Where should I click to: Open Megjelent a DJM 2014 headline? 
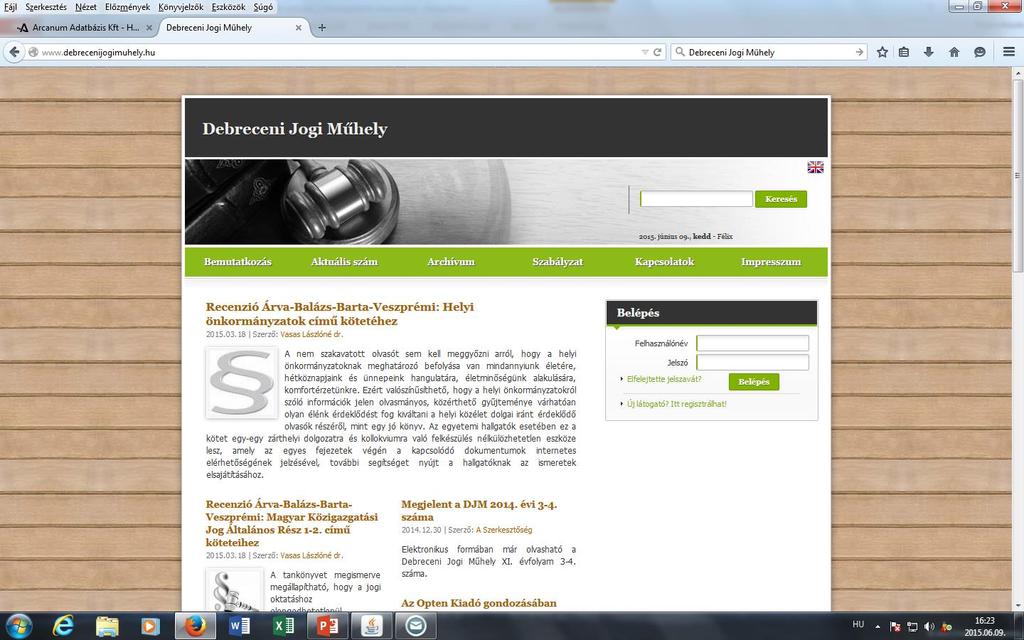(x=479, y=511)
